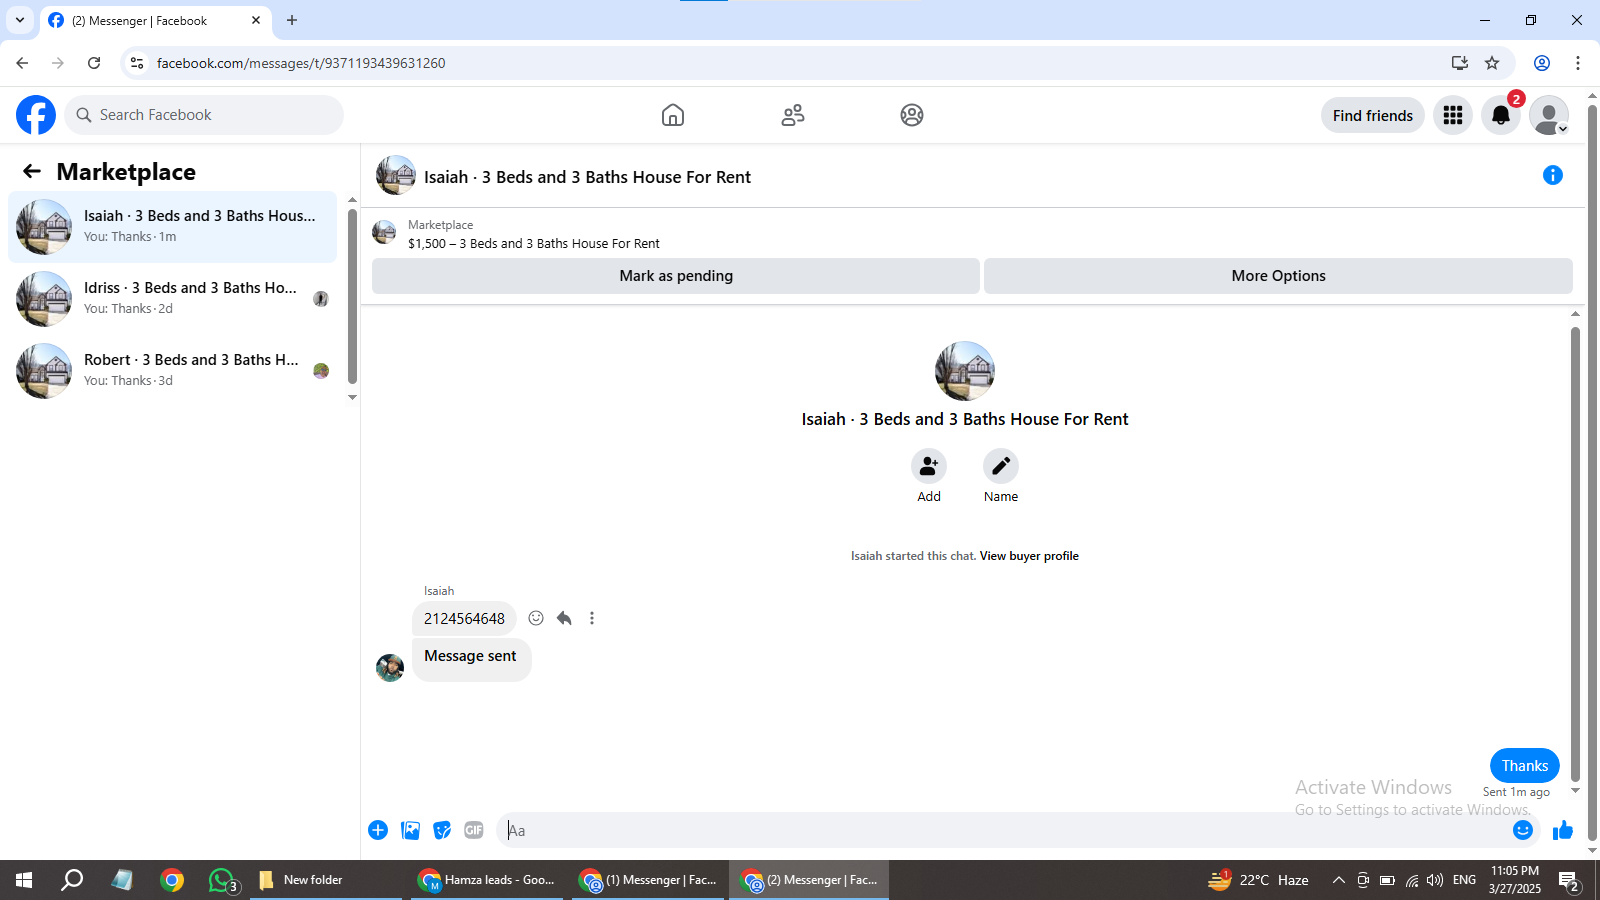Open a new browser tab

(292, 20)
